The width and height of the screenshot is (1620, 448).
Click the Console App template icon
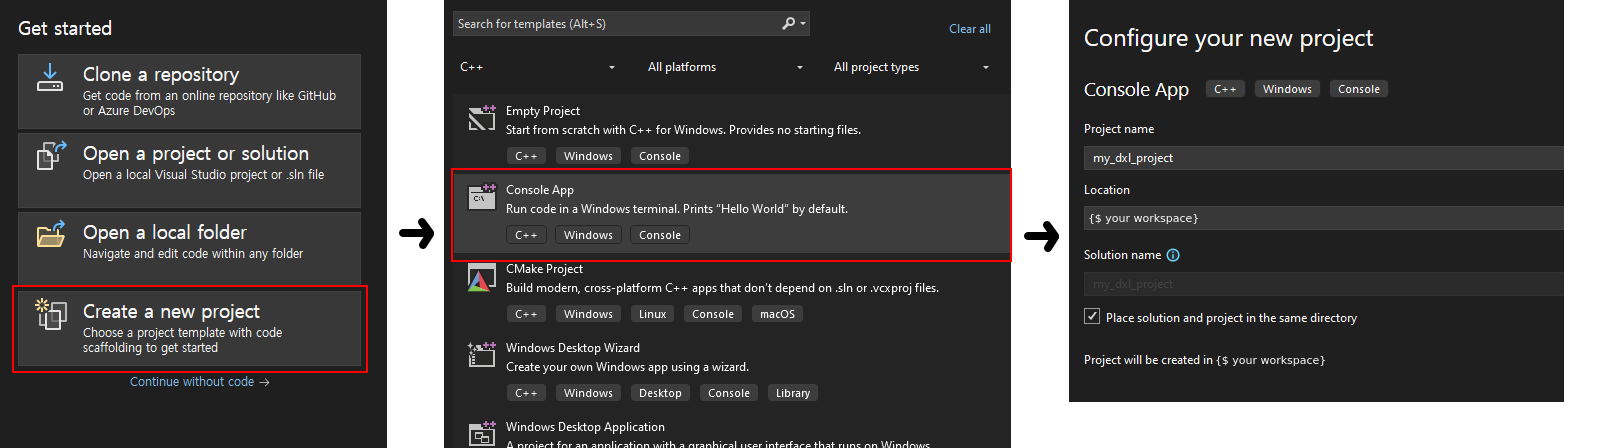click(482, 197)
